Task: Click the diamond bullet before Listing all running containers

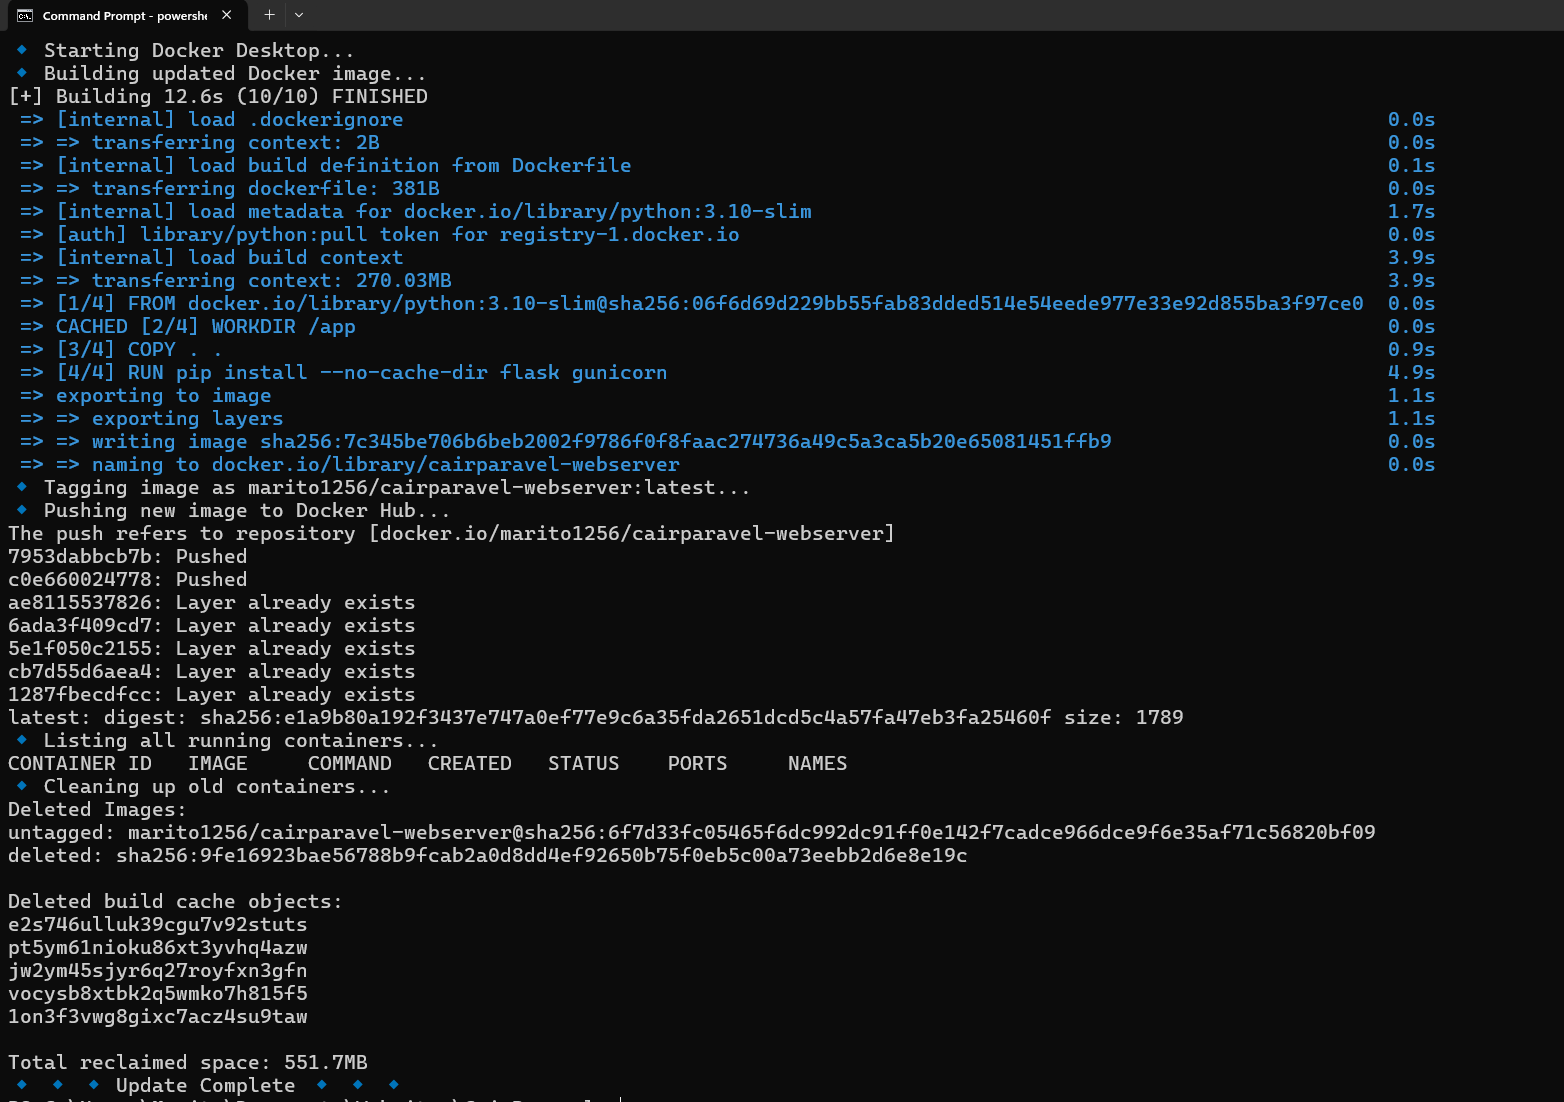Action: click(x=22, y=740)
